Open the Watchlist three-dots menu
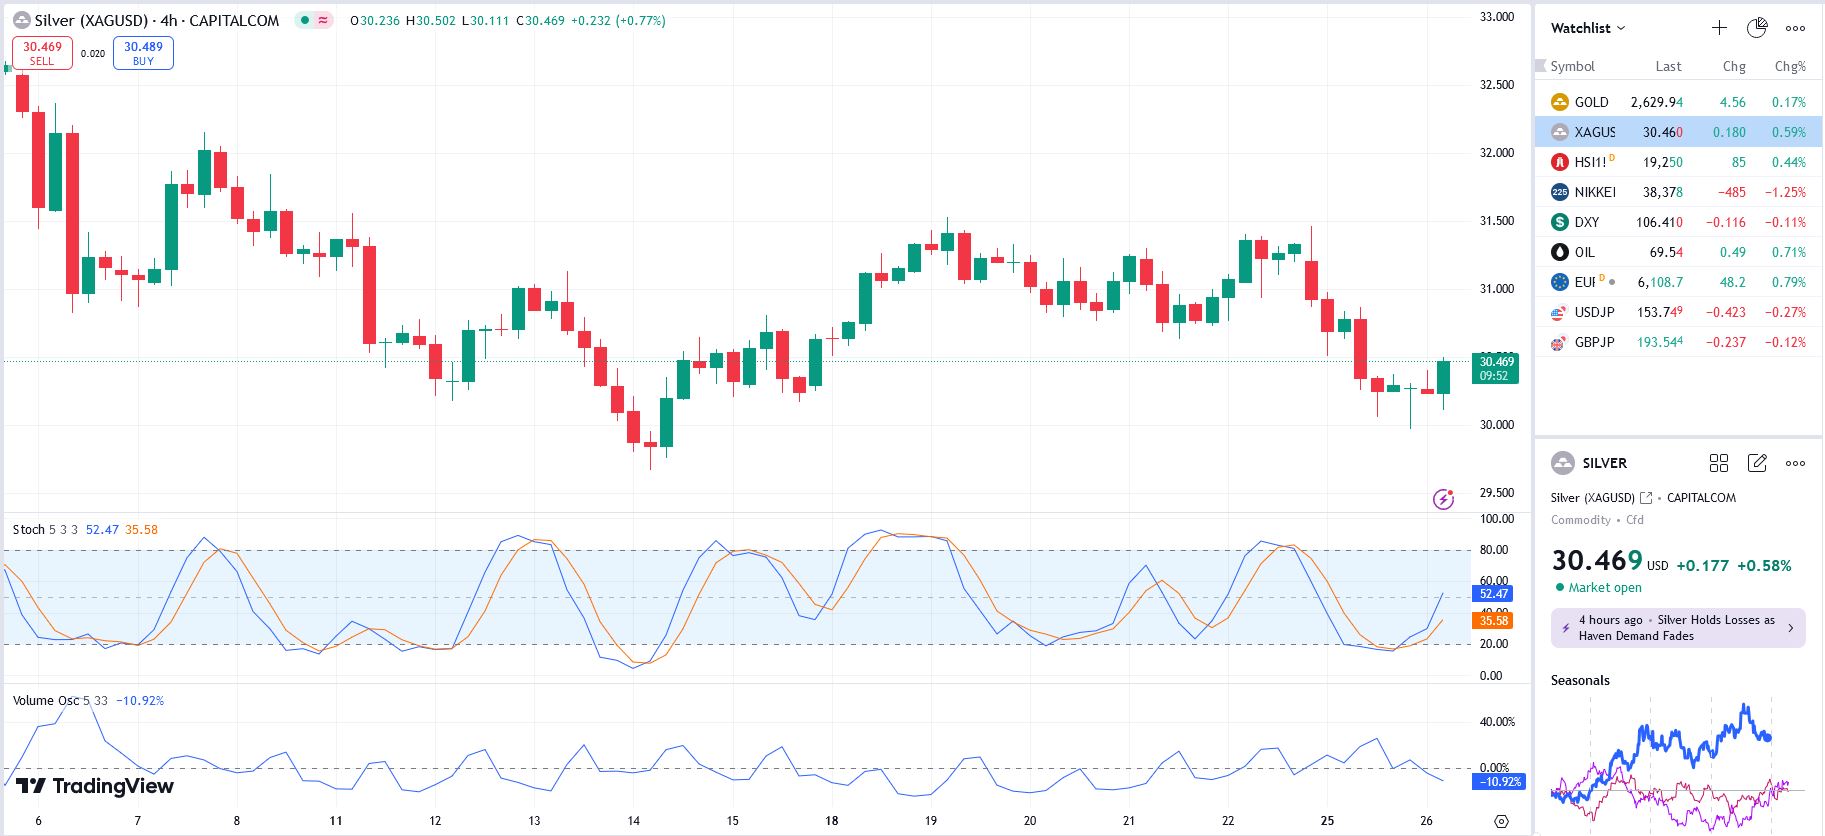The image size is (1825, 836). tap(1795, 28)
